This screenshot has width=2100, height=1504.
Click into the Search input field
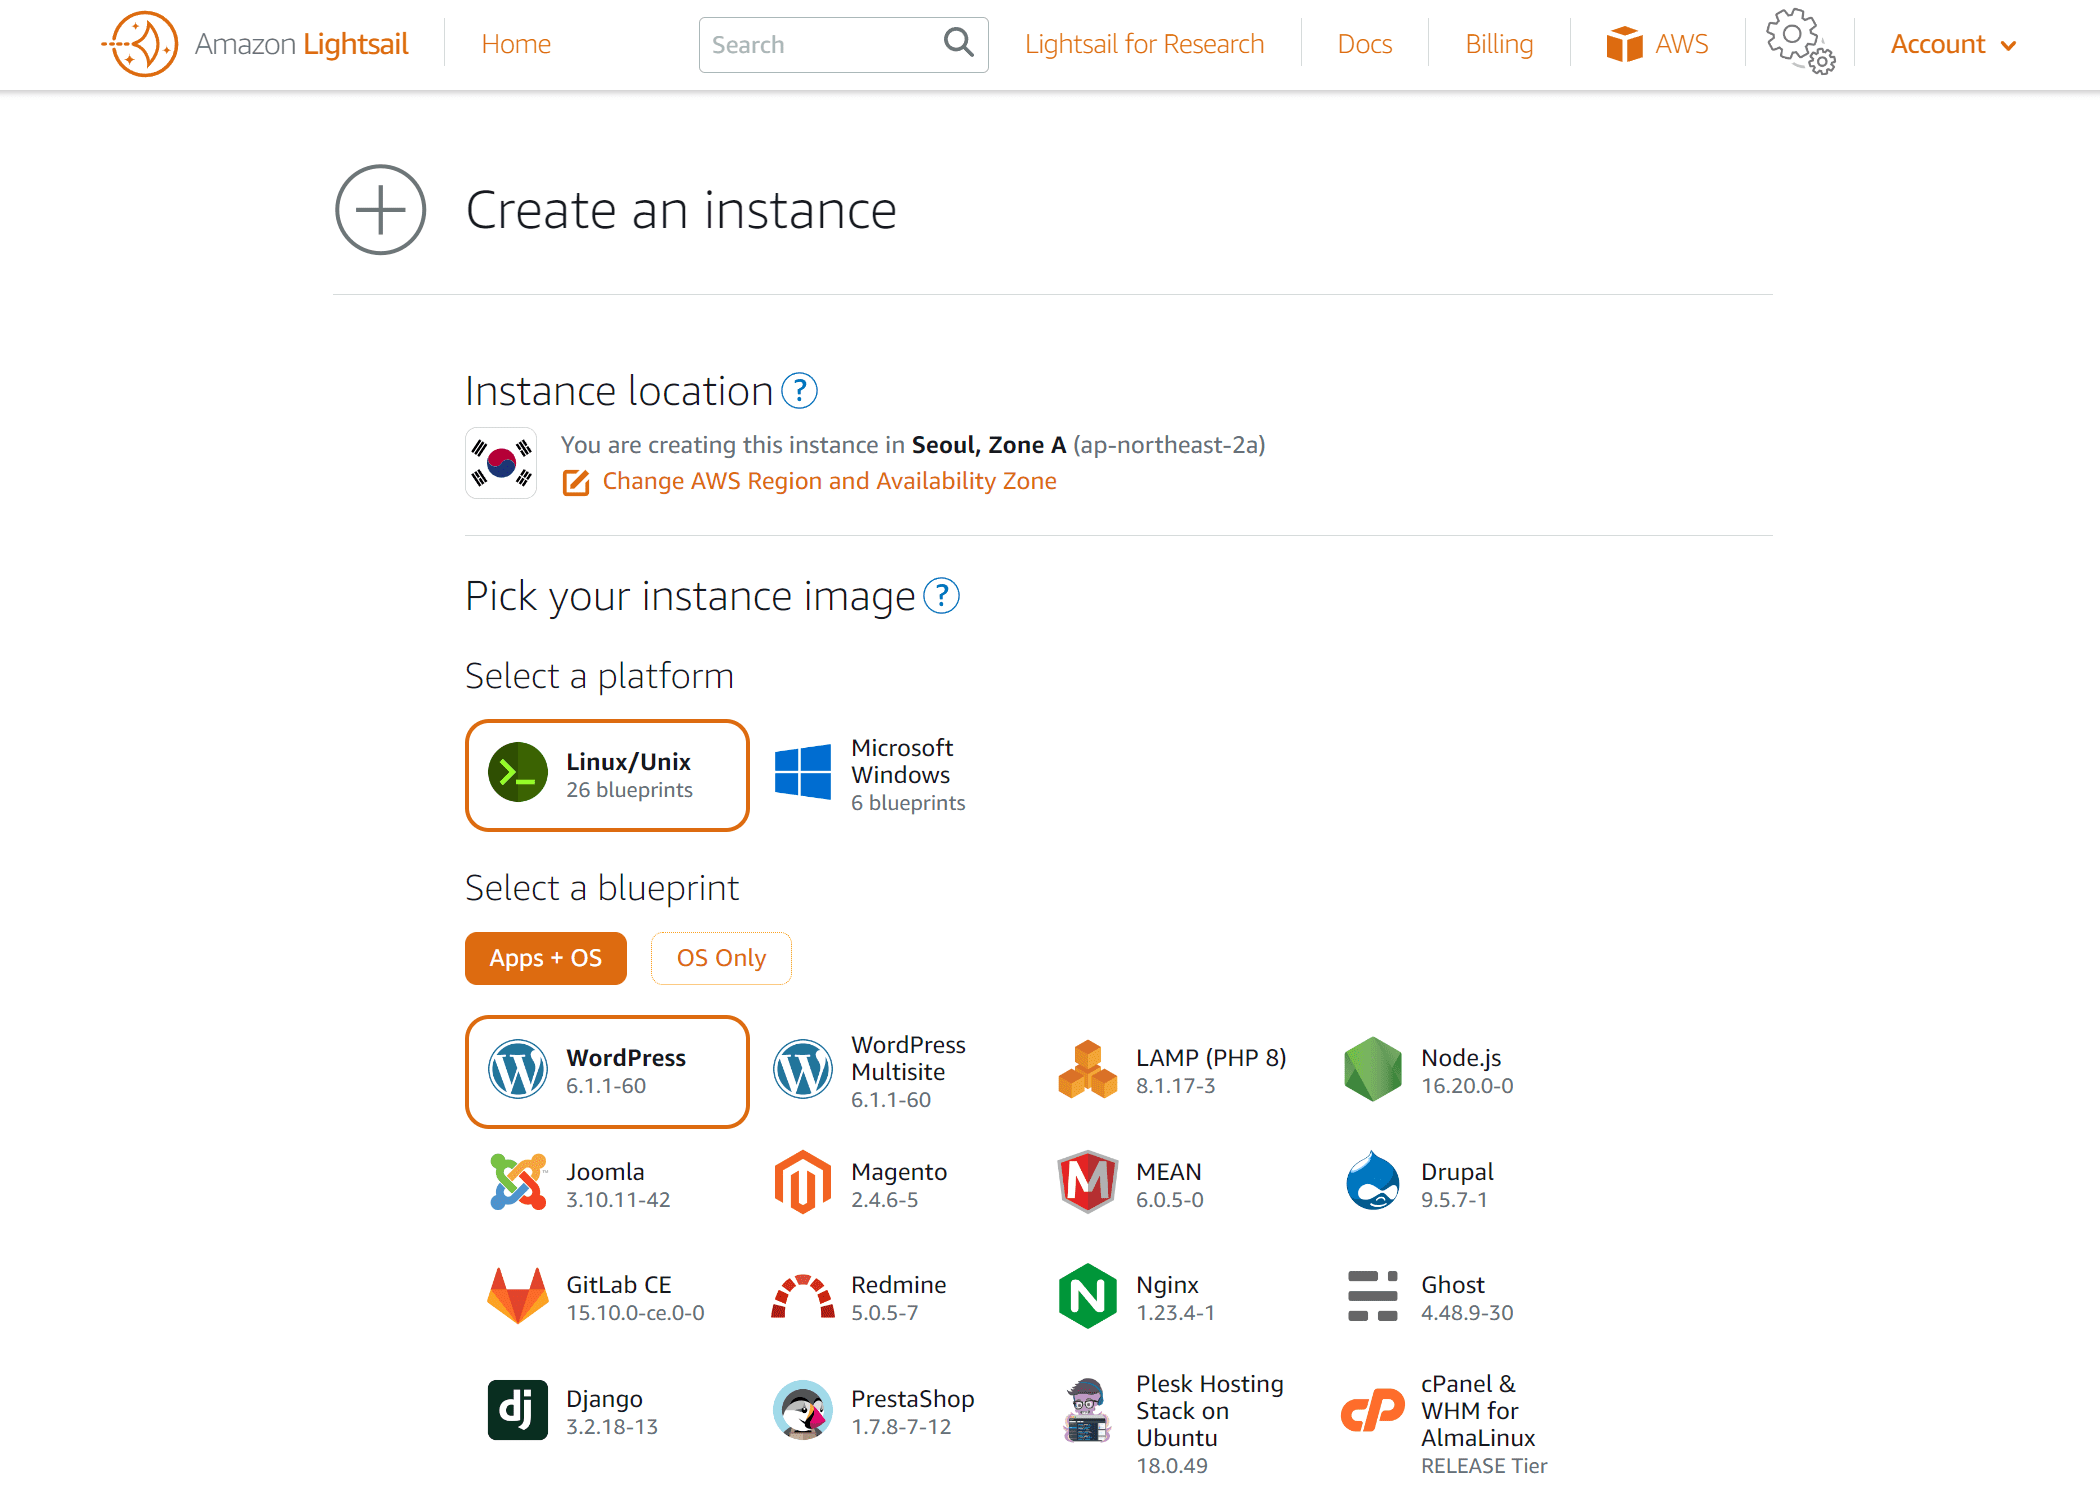tap(820, 45)
